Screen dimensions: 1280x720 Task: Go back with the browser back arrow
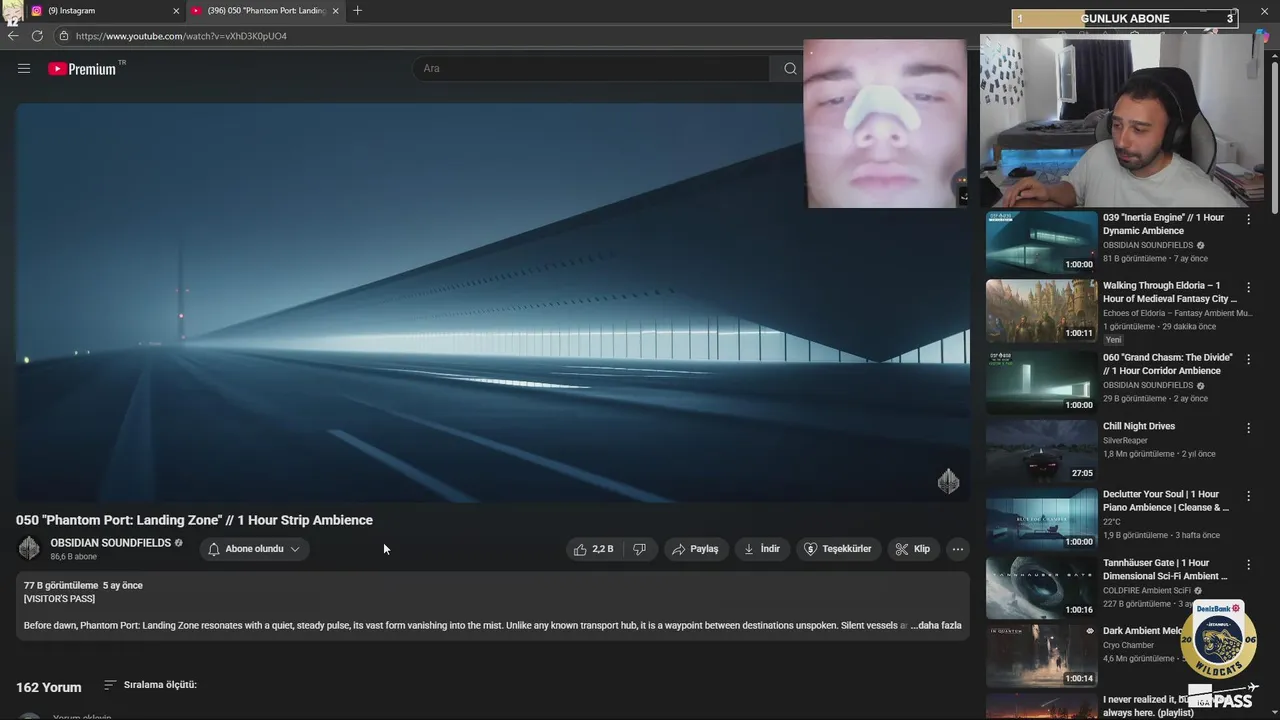click(x=13, y=36)
